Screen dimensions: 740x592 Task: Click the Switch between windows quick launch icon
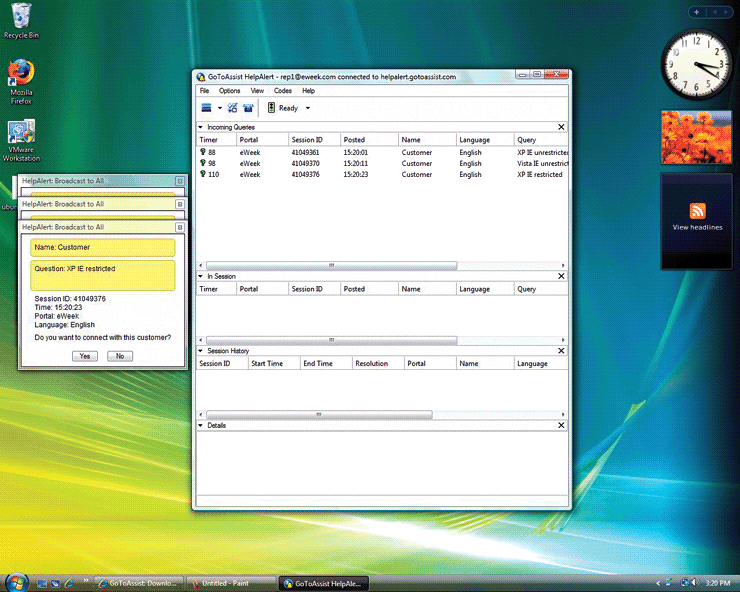point(55,584)
